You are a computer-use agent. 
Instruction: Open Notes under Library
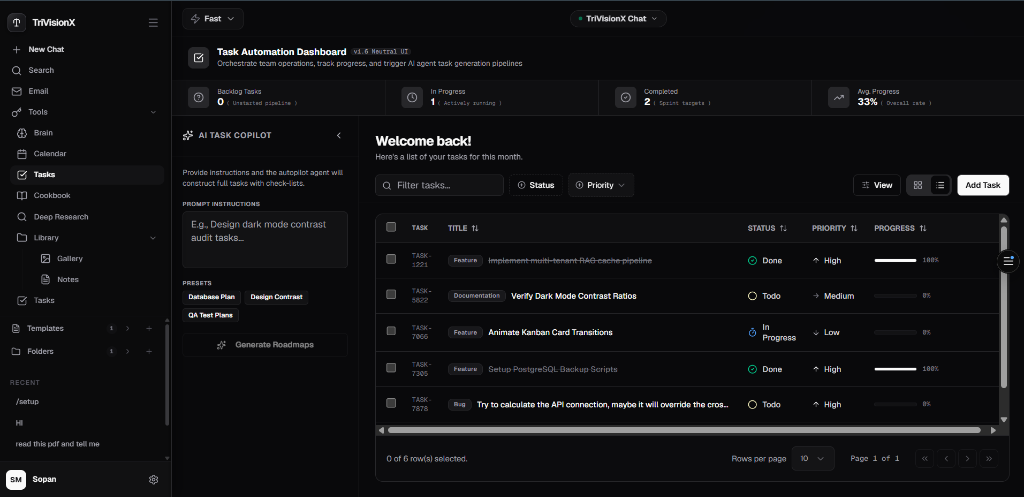(67, 280)
